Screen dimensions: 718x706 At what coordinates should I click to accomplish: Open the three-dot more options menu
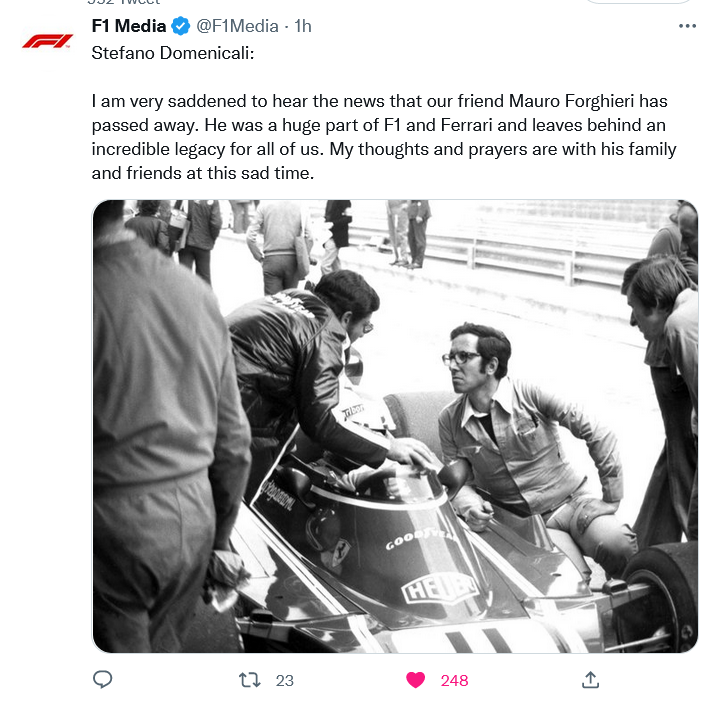[x=687, y=26]
